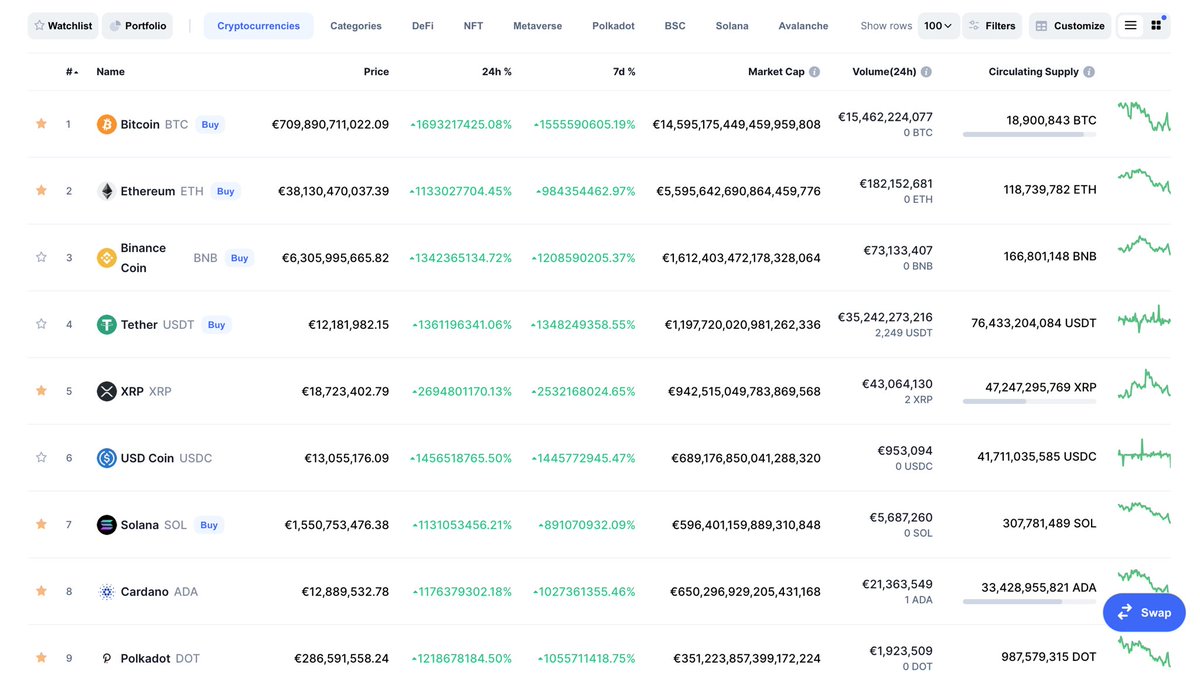Image resolution: width=1200 pixels, height=681 pixels.
Task: Click the Solana logo icon
Action: tap(106, 524)
